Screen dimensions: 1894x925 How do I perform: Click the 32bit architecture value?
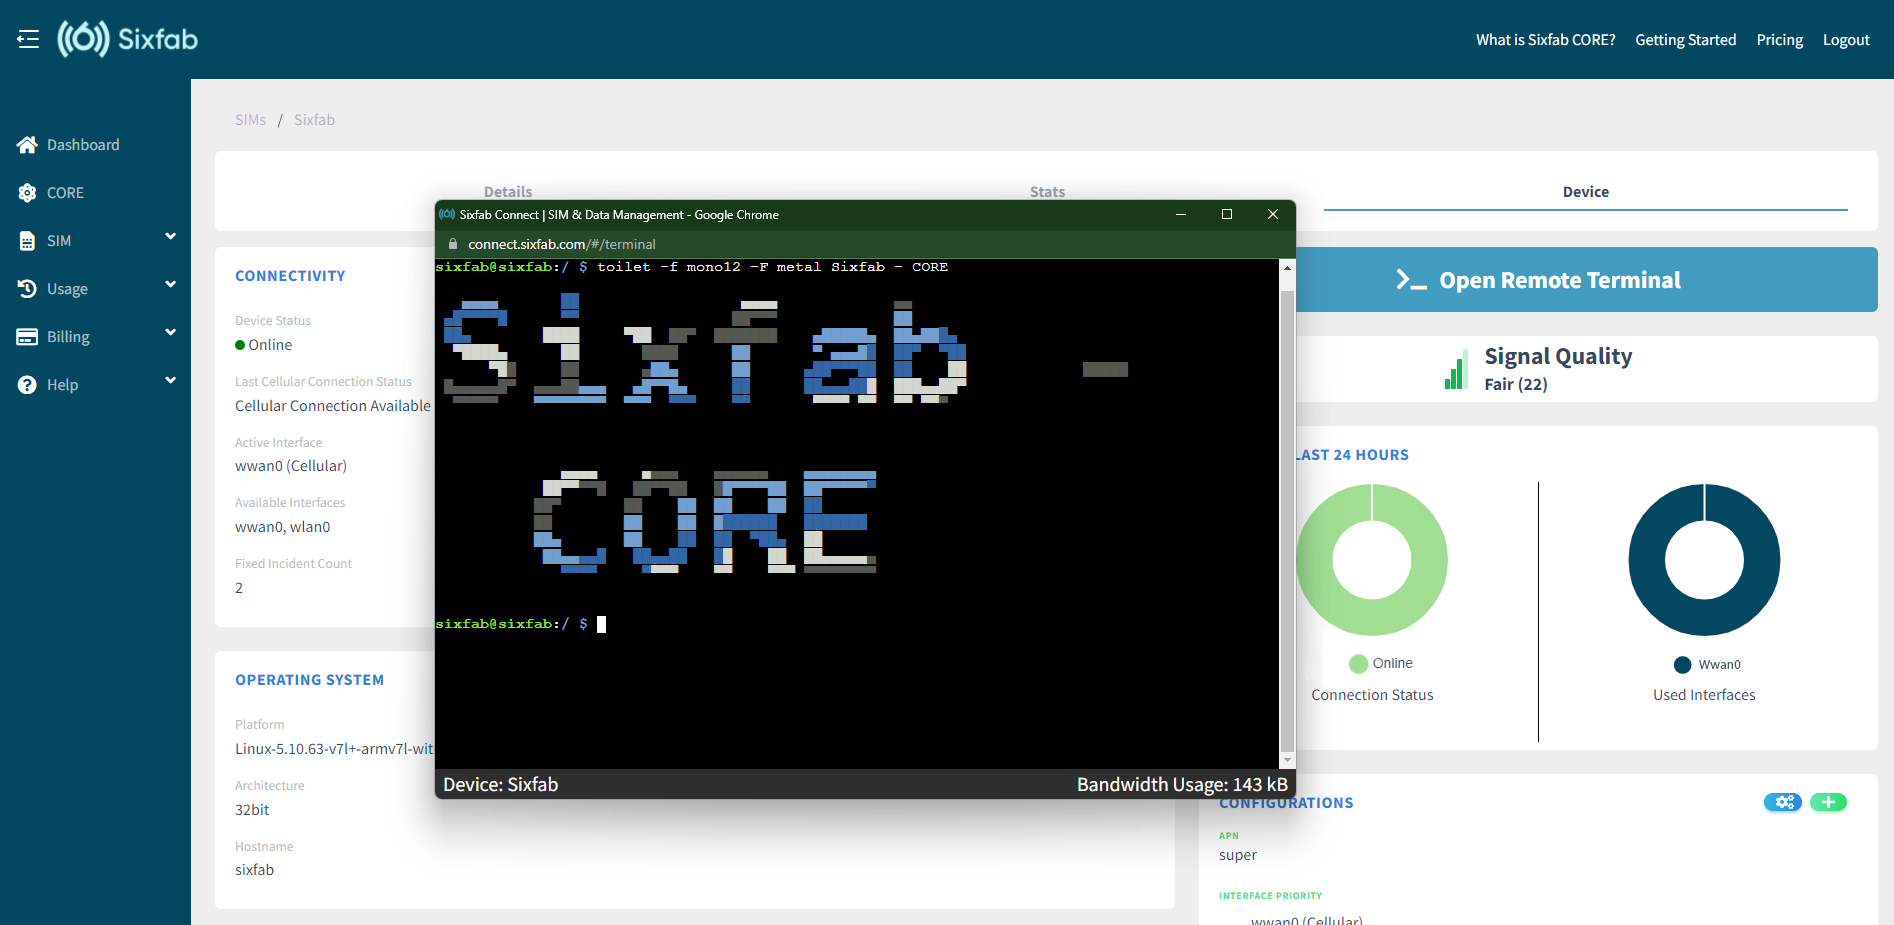pyautogui.click(x=252, y=810)
